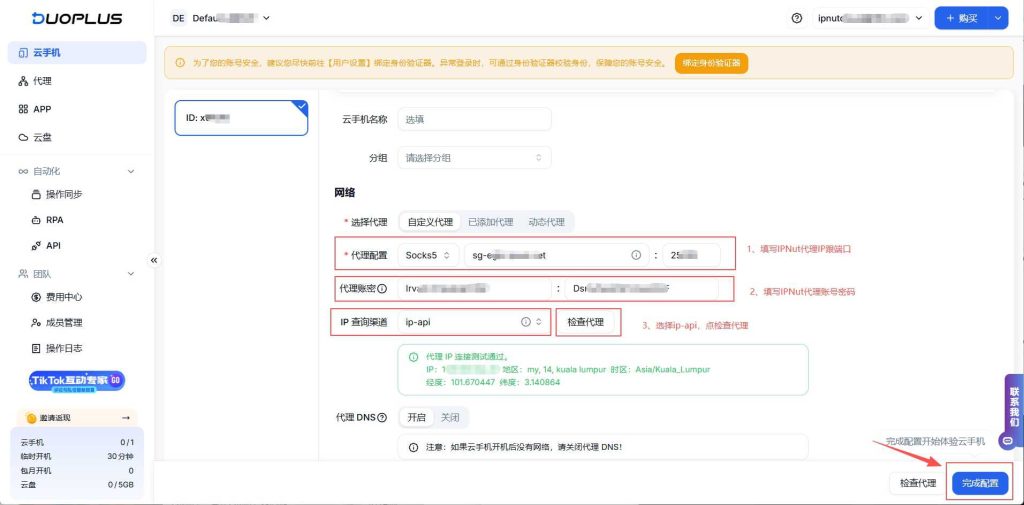Click the TikTok 互动专家 banner
This screenshot has height=505, width=1024.
[76, 381]
